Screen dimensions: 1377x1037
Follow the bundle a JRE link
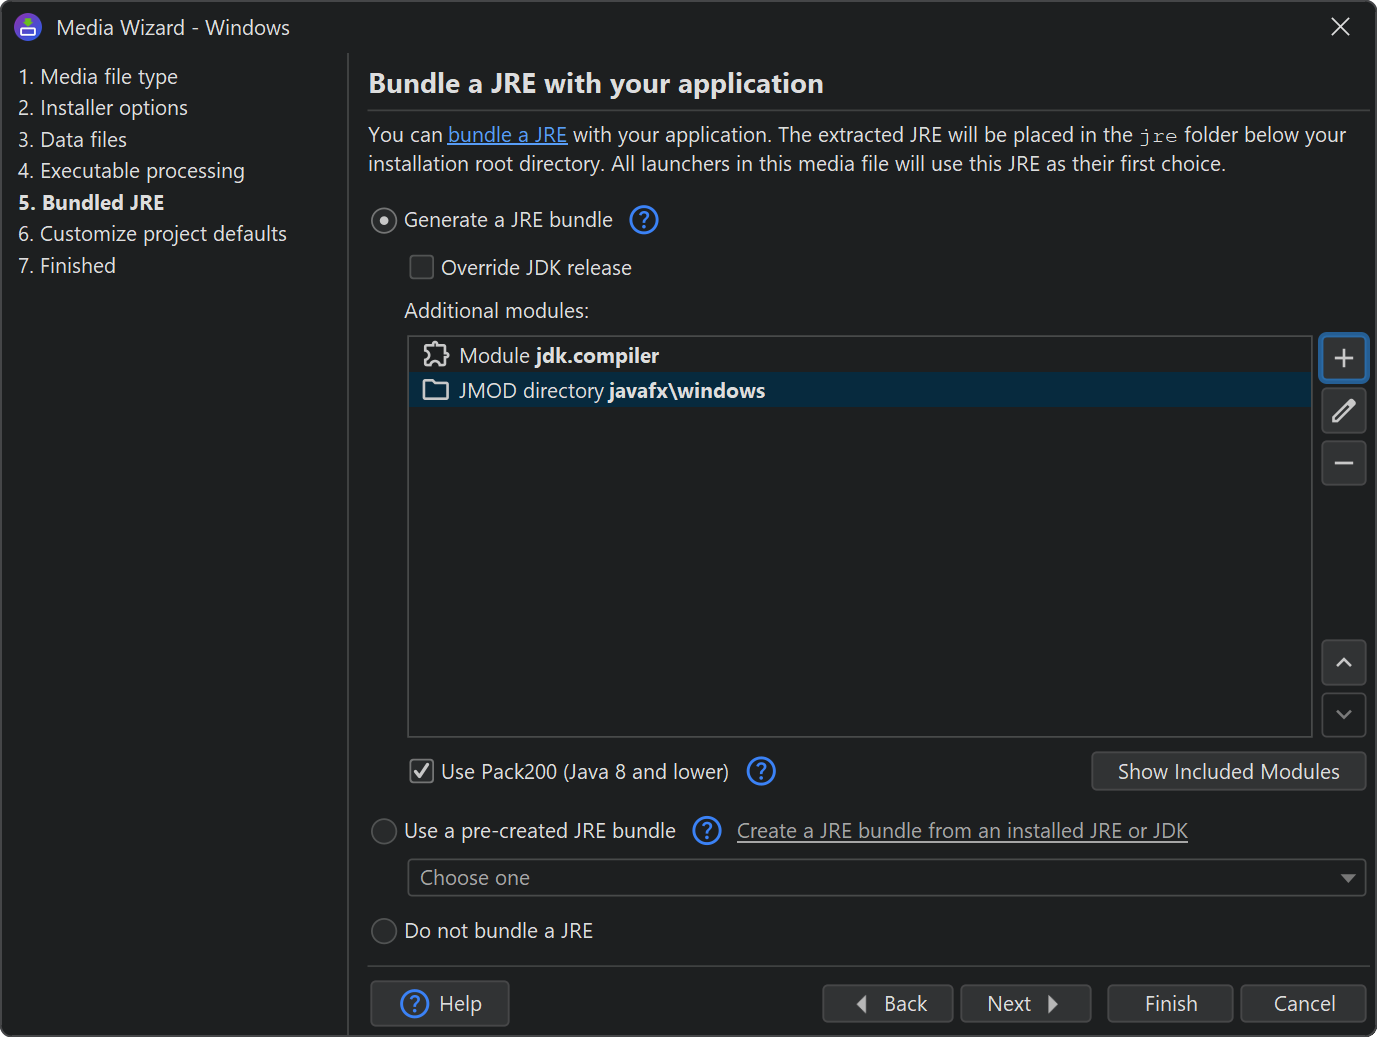pyautogui.click(x=507, y=135)
